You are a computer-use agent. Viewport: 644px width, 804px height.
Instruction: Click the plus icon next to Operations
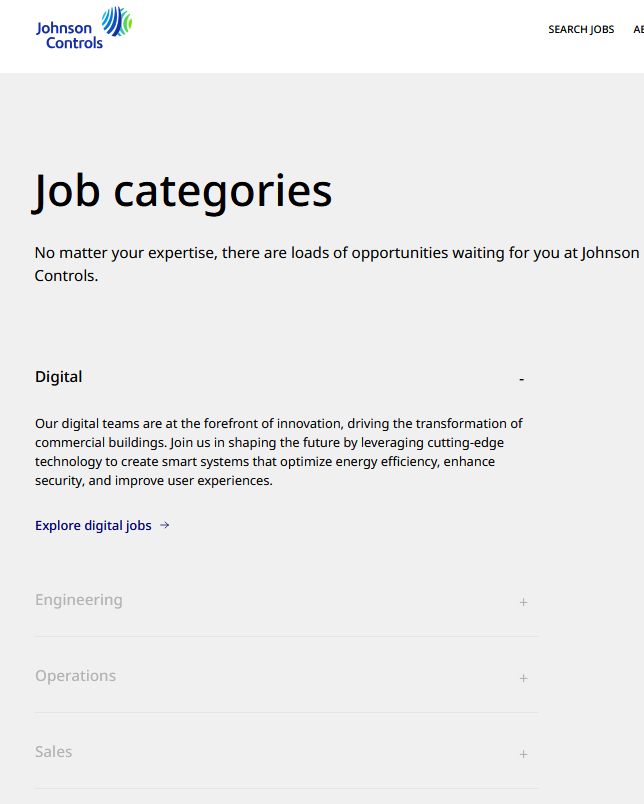pyautogui.click(x=523, y=678)
